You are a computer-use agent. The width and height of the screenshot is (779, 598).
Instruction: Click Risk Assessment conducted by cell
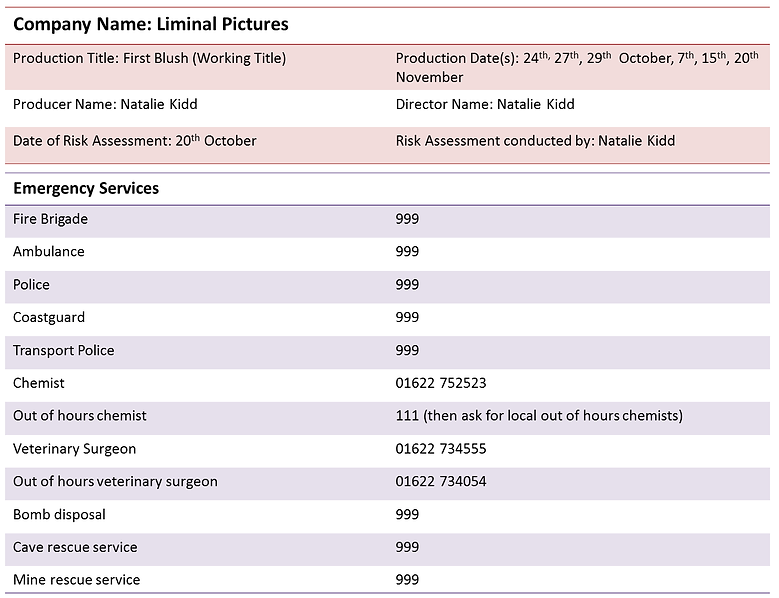[x=535, y=141]
